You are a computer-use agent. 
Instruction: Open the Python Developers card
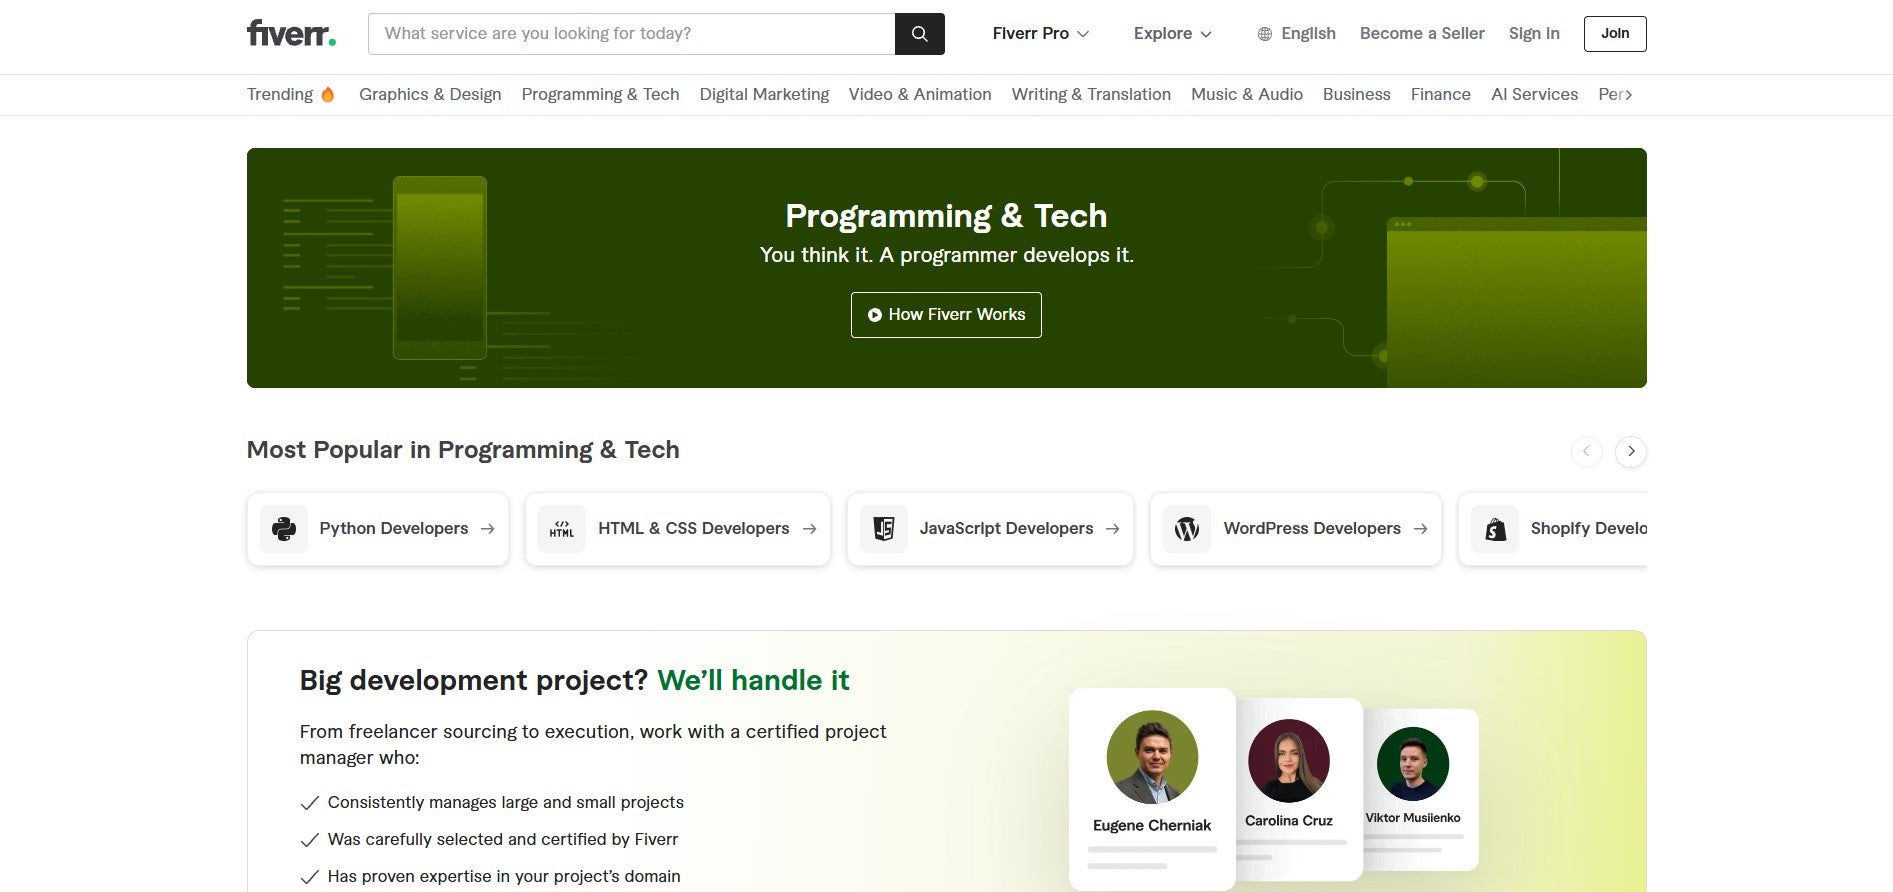click(x=378, y=529)
